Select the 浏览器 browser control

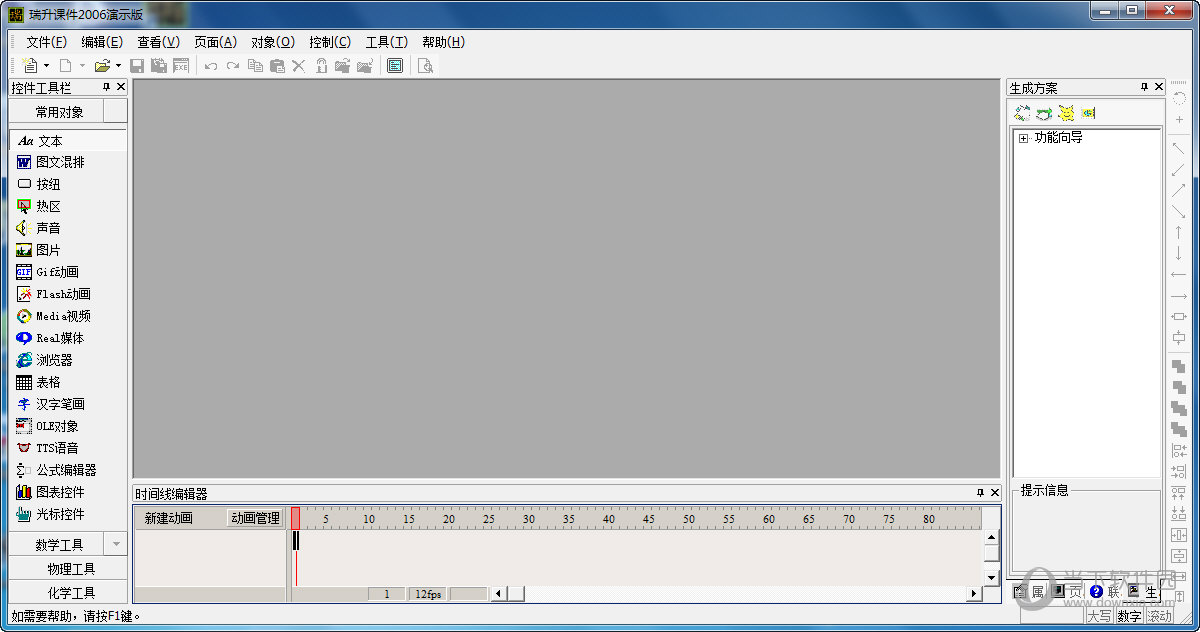coord(68,360)
